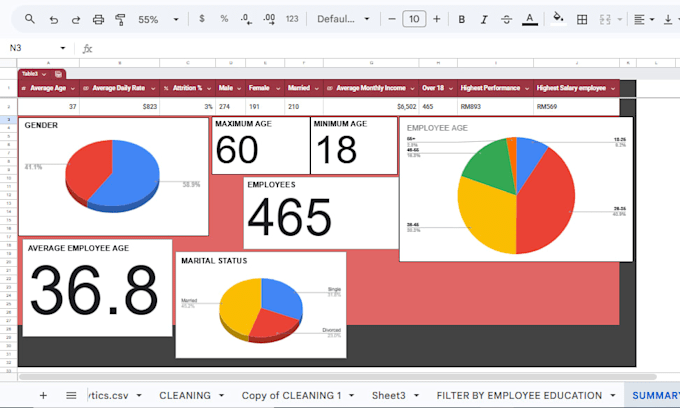Redo the last action
The width and height of the screenshot is (680, 408).
click(76, 20)
